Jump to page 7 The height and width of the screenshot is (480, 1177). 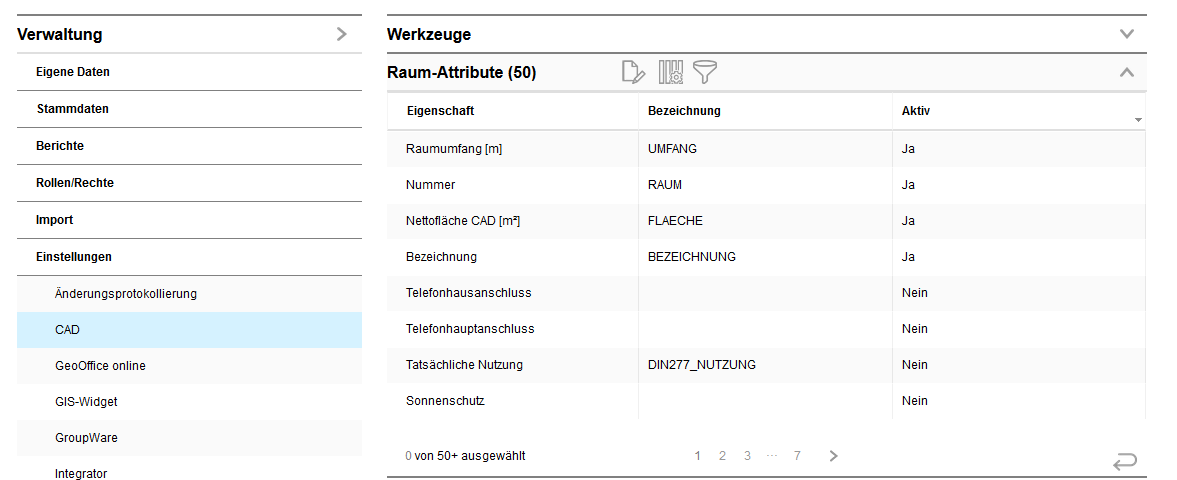(797, 456)
